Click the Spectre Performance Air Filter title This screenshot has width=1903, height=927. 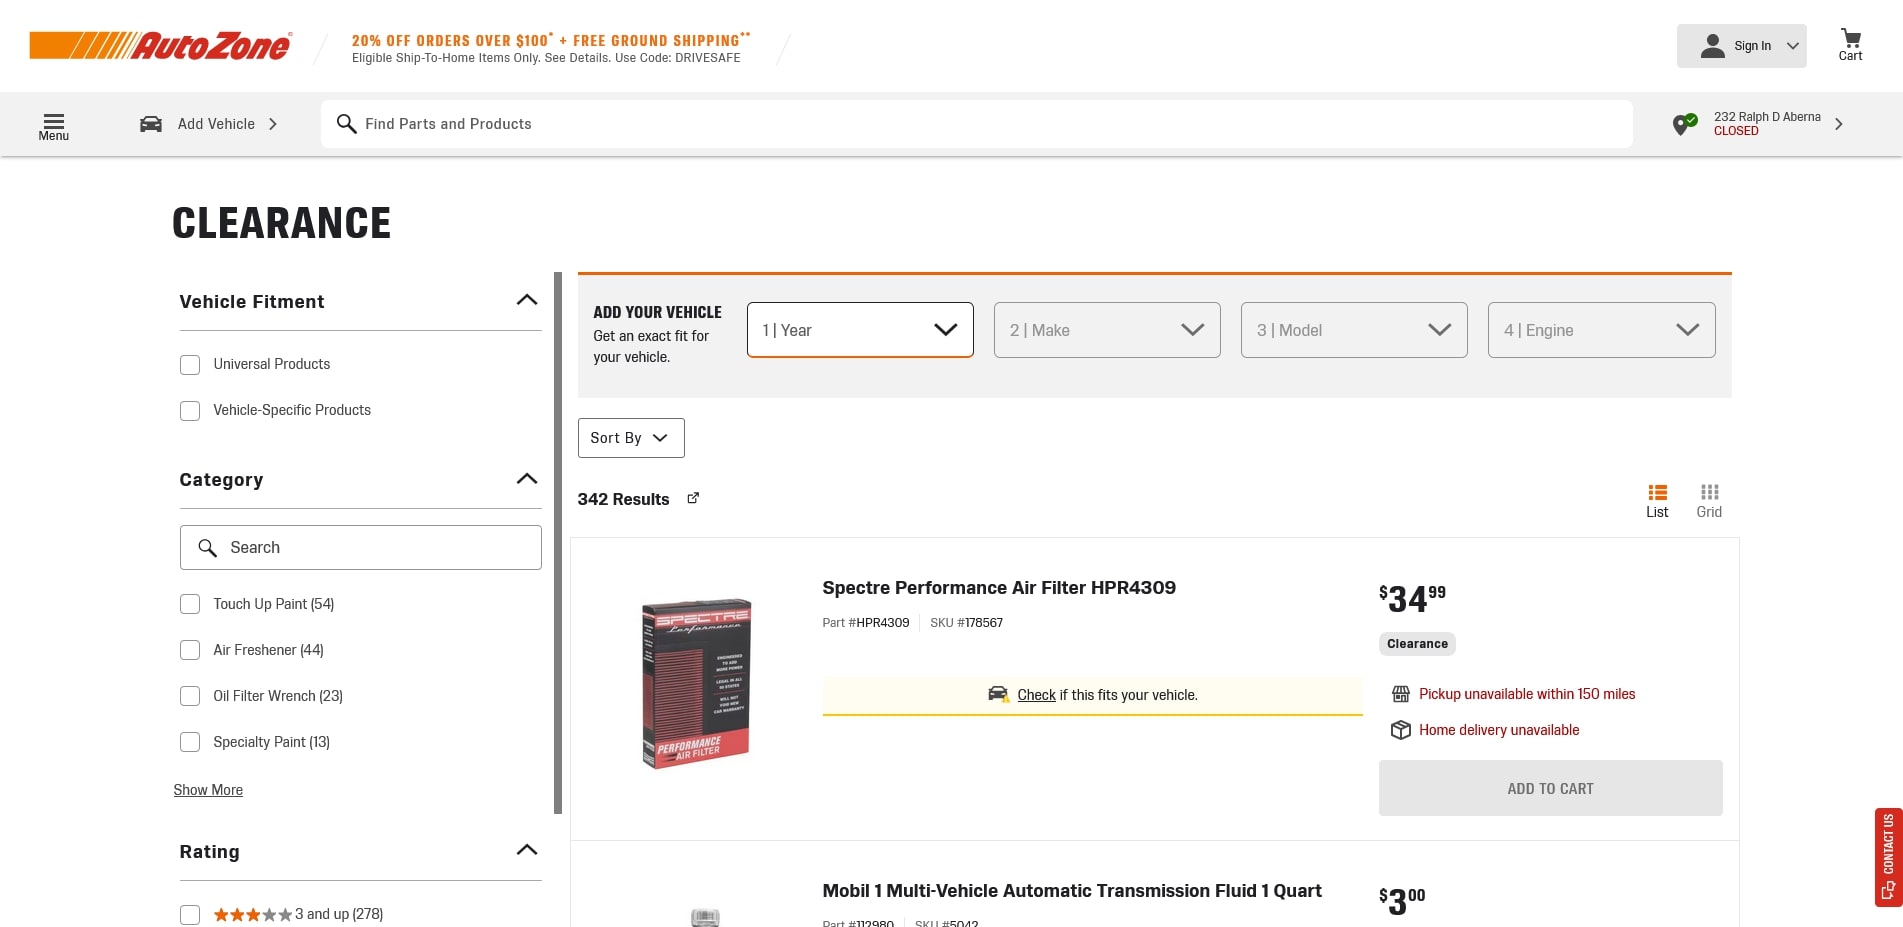click(x=998, y=588)
